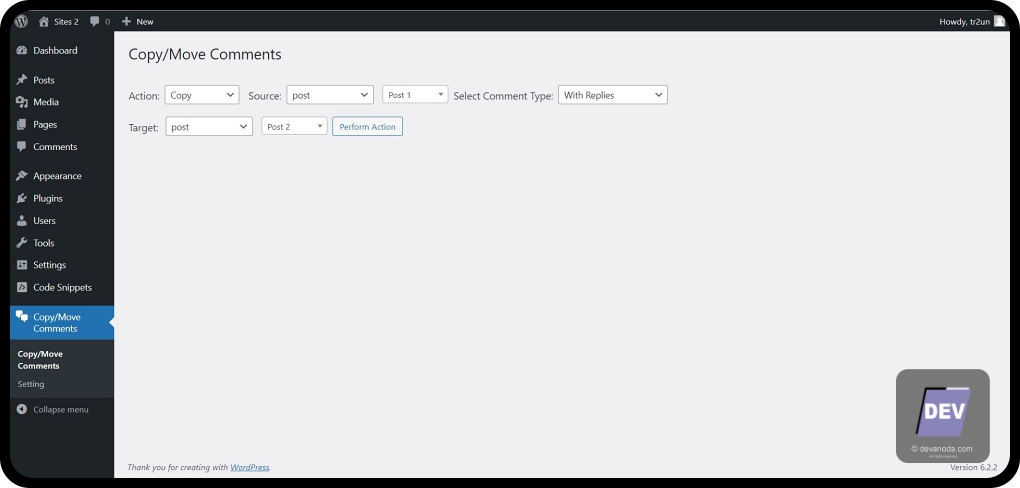Viewport: 1020px width, 488px height.
Task: Click the Plugins plug icon
Action: pyautogui.click(x=21, y=198)
